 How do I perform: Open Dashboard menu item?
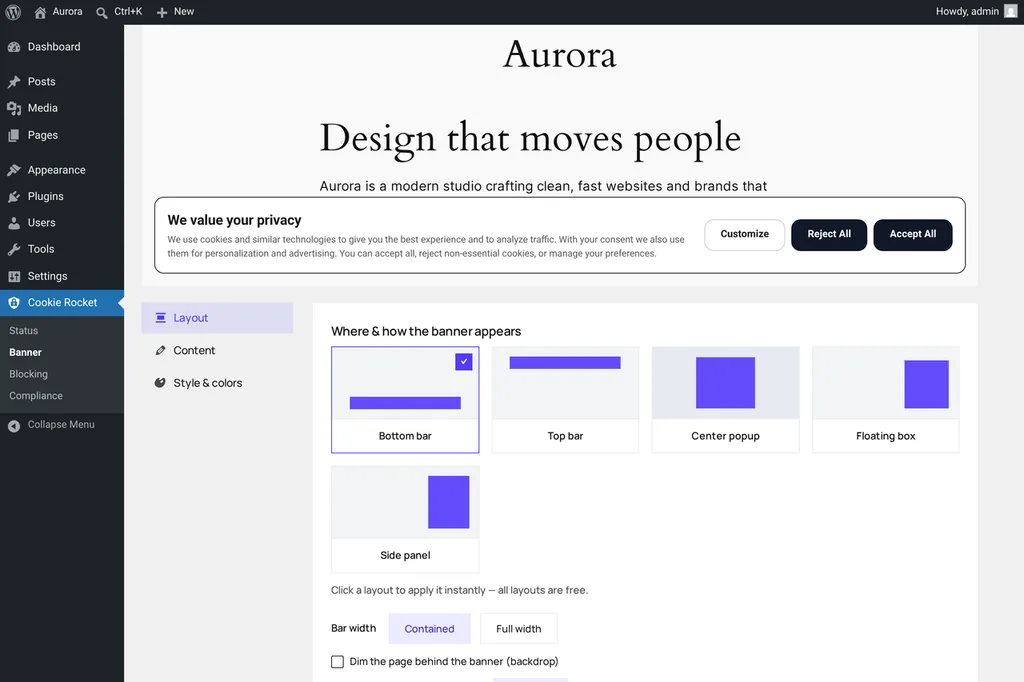[x=62, y=47]
